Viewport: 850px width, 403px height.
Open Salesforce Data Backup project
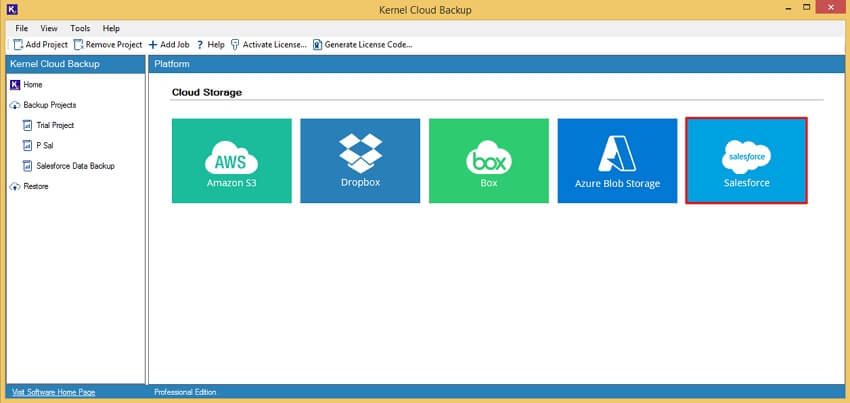coord(75,166)
